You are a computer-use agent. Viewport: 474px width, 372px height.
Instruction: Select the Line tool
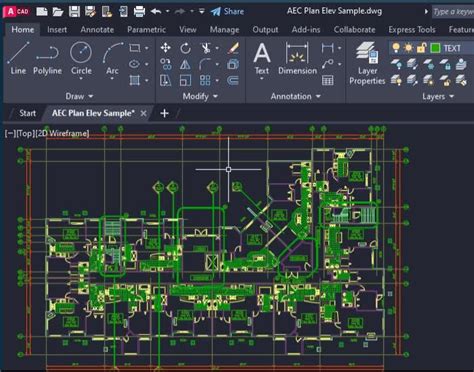coord(18,58)
